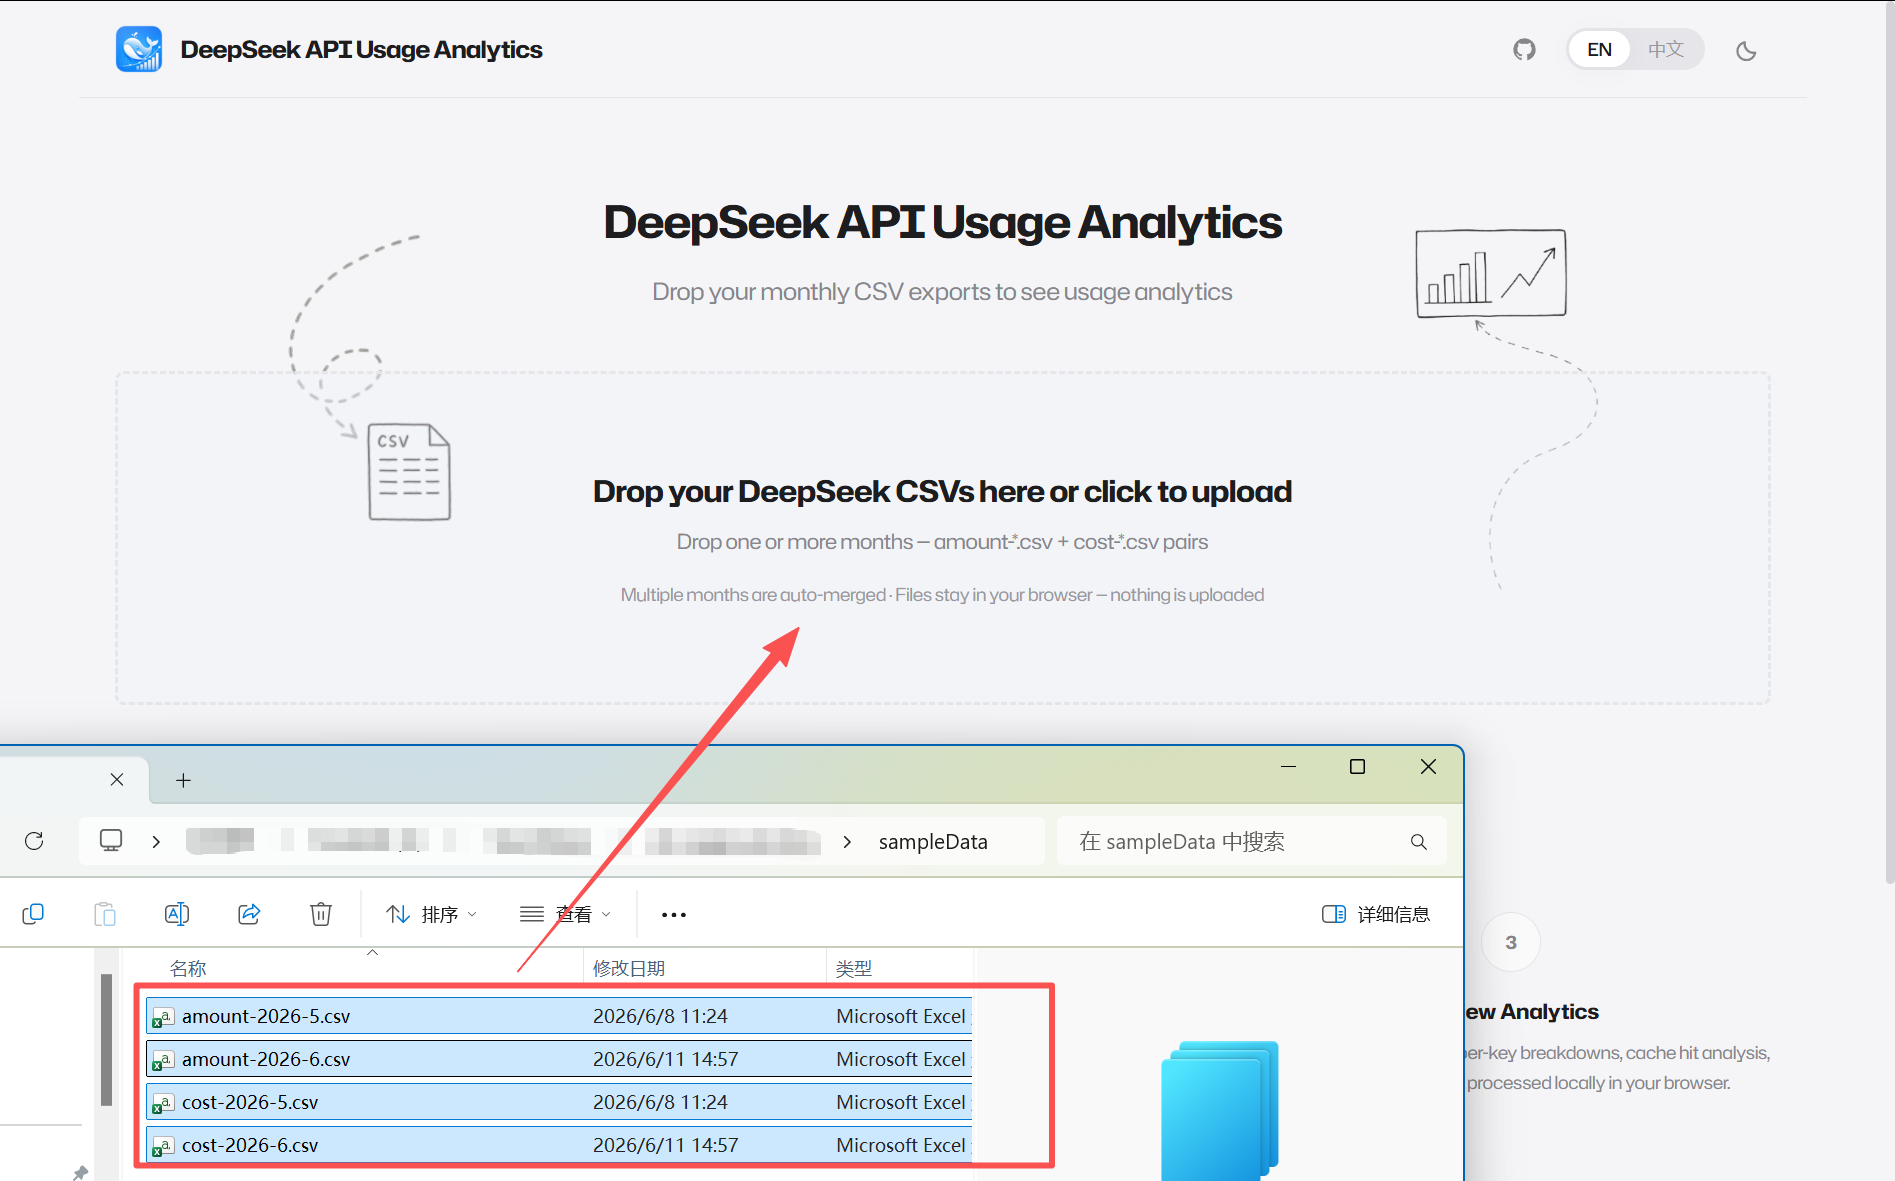This screenshot has height=1181, width=1895.
Task: Open the GitHub repository icon
Action: click(x=1524, y=49)
